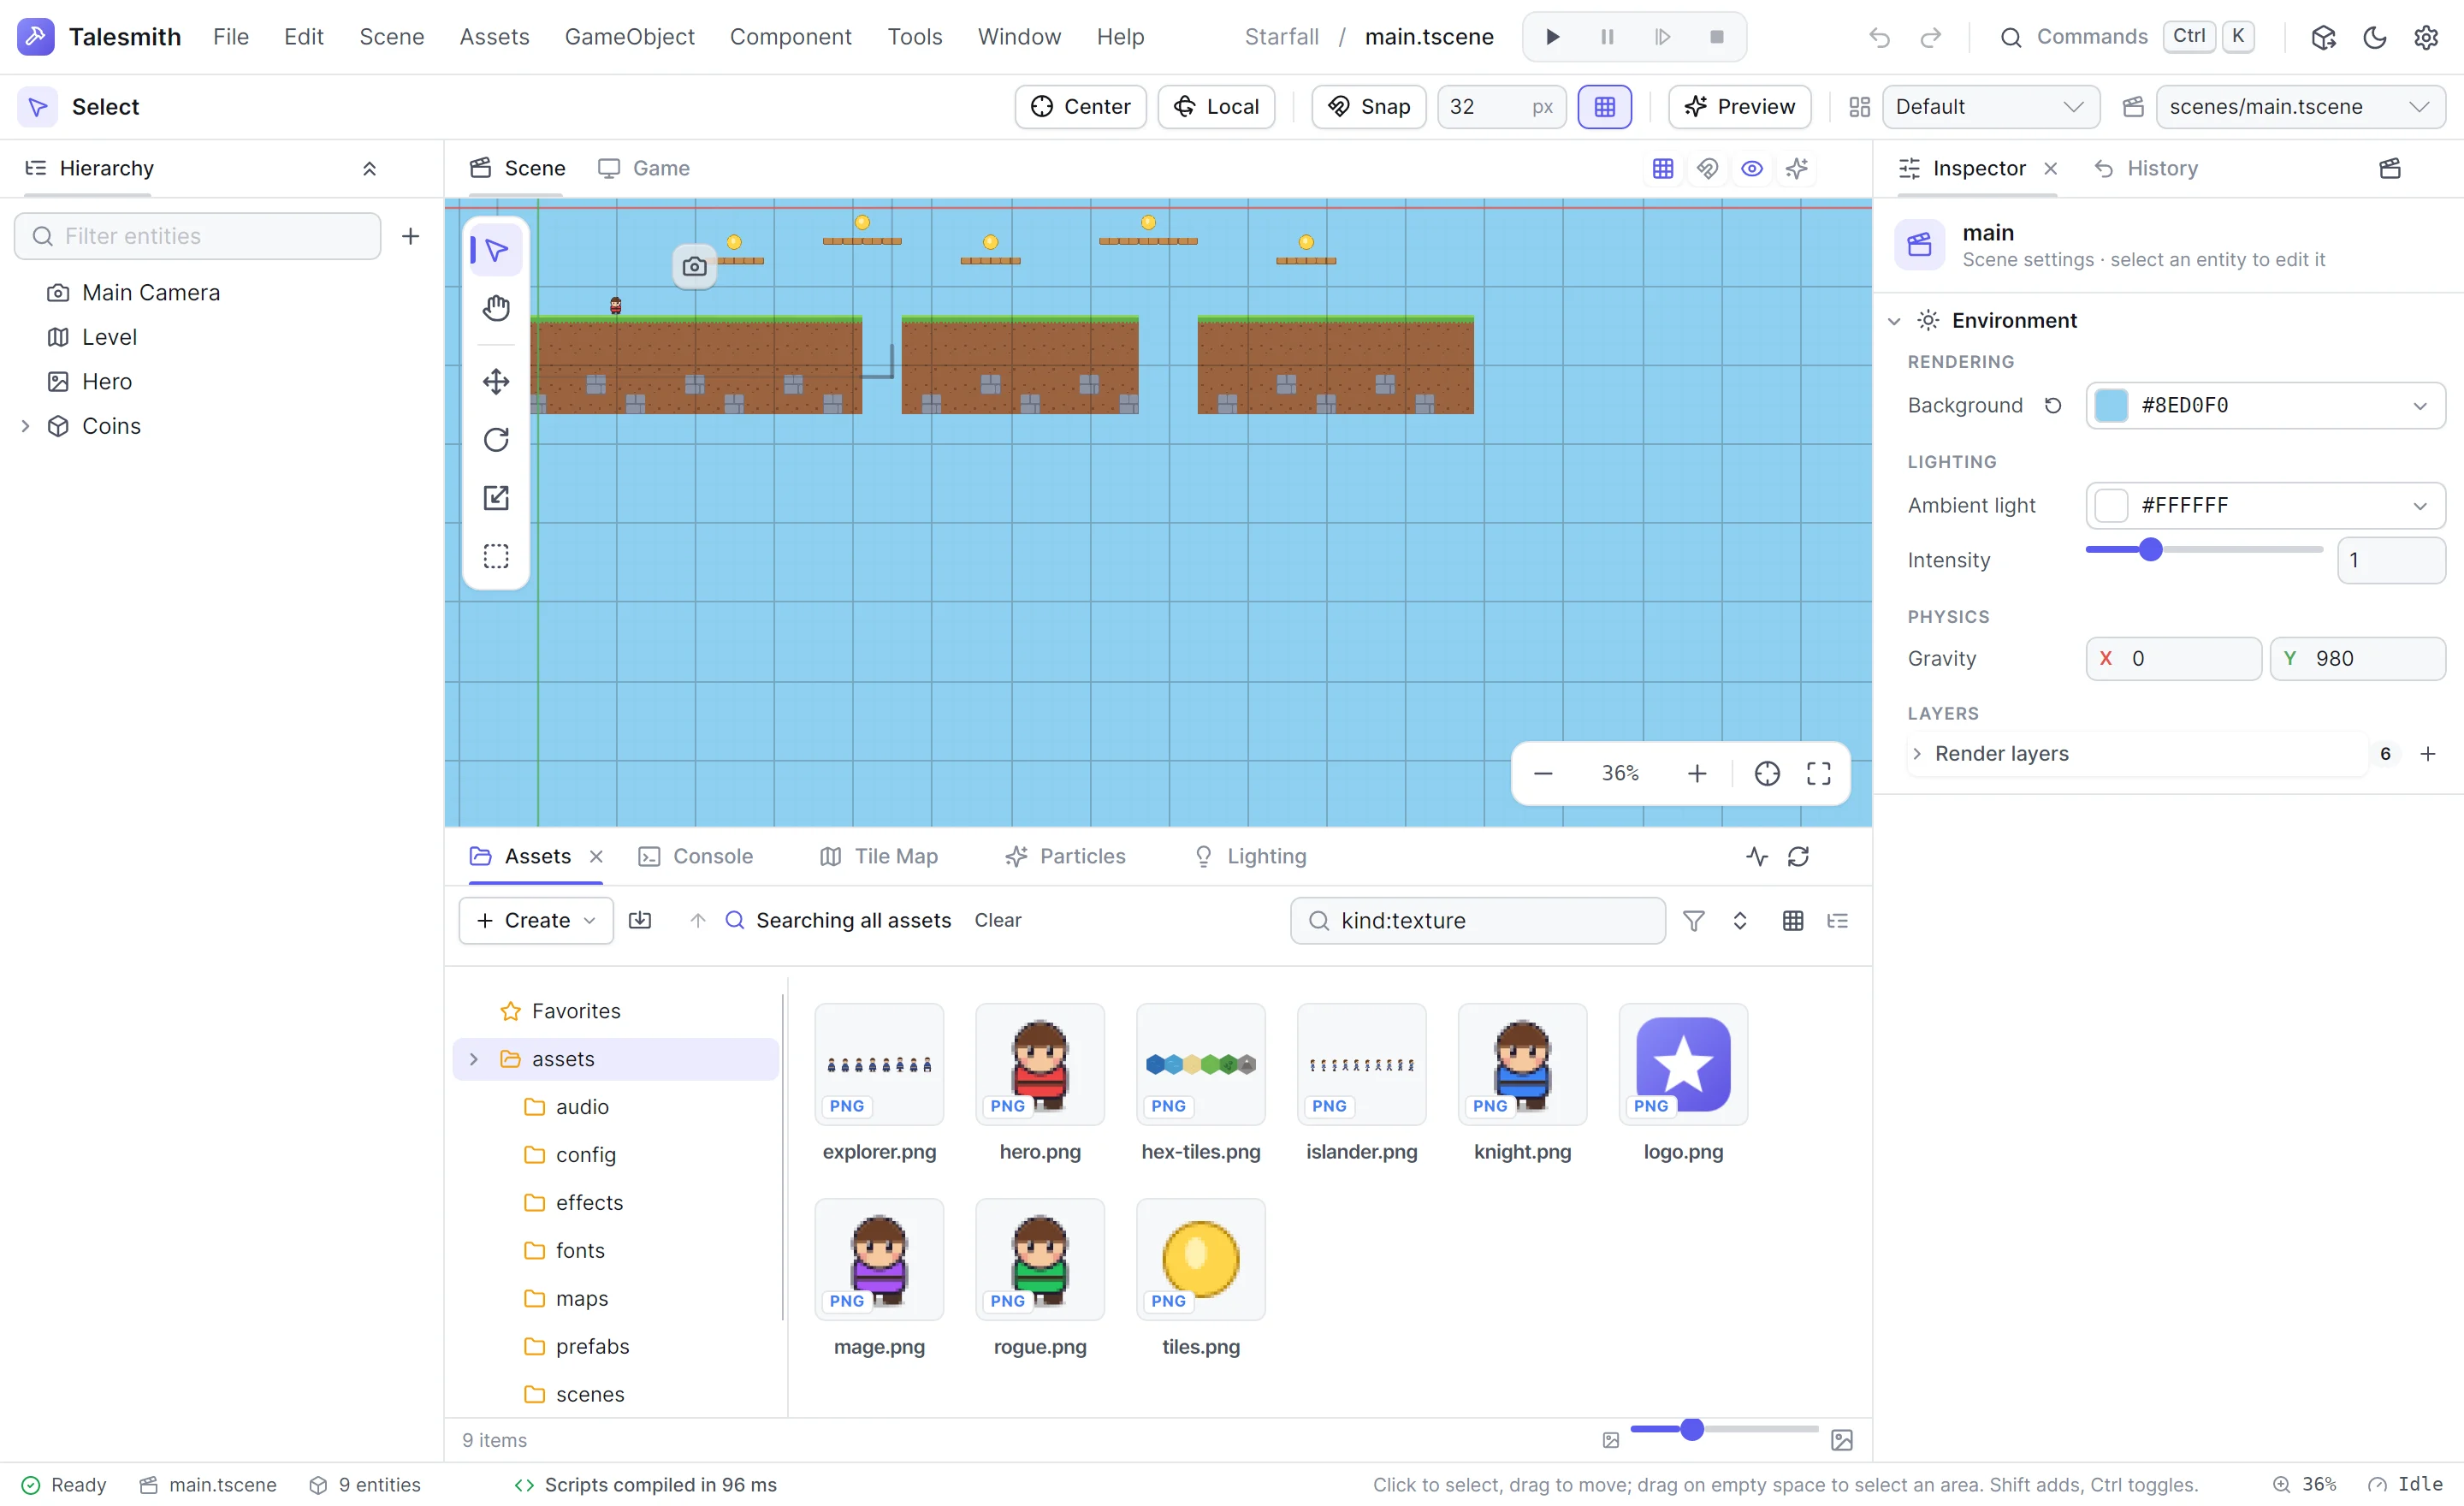Image resolution: width=2464 pixels, height=1506 pixels.
Task: Open the Tile Map tab
Action: click(x=879, y=857)
